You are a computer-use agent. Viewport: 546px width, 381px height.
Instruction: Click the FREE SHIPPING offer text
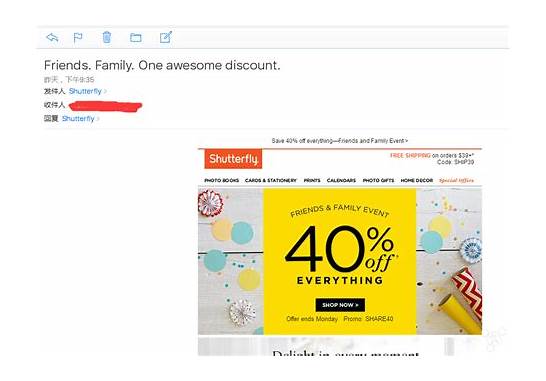410,155
